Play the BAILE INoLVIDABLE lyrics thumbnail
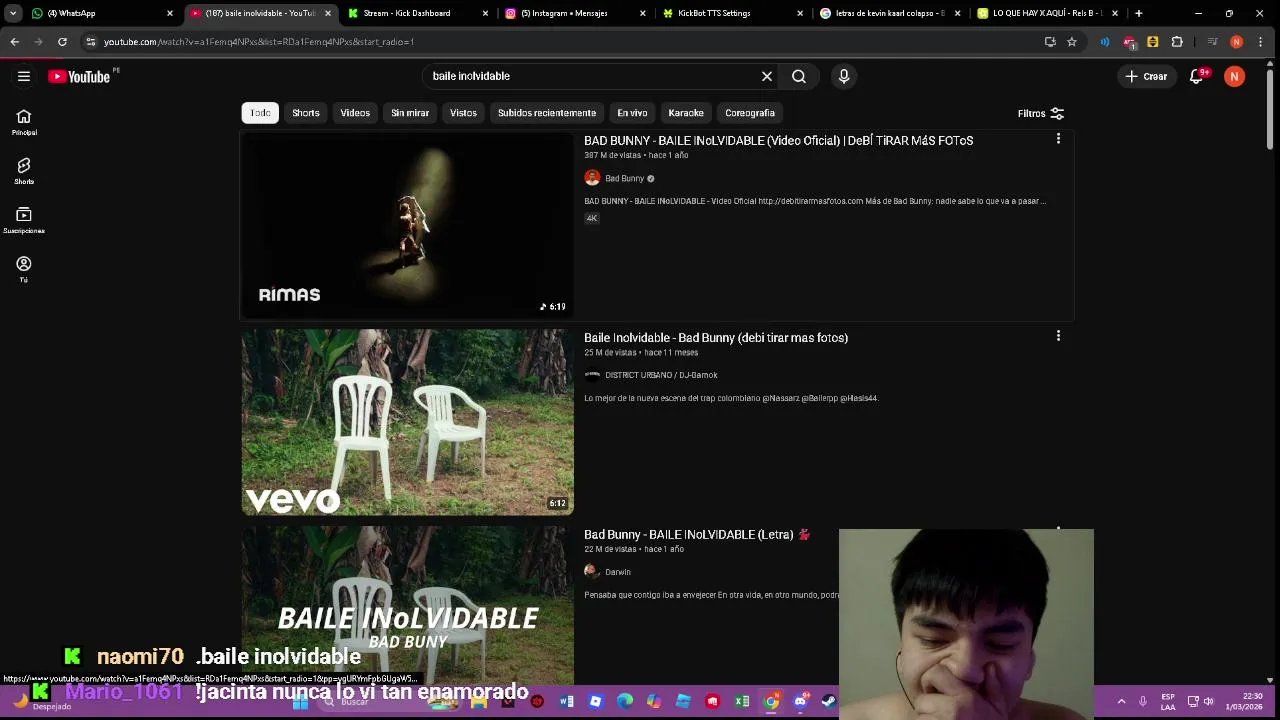 (407, 605)
